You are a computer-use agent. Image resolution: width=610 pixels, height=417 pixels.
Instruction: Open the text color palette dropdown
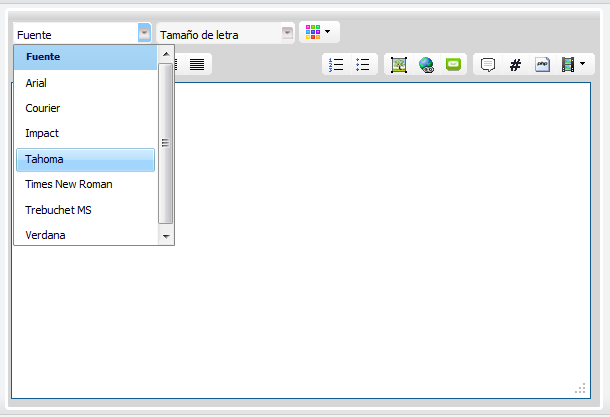(319, 32)
